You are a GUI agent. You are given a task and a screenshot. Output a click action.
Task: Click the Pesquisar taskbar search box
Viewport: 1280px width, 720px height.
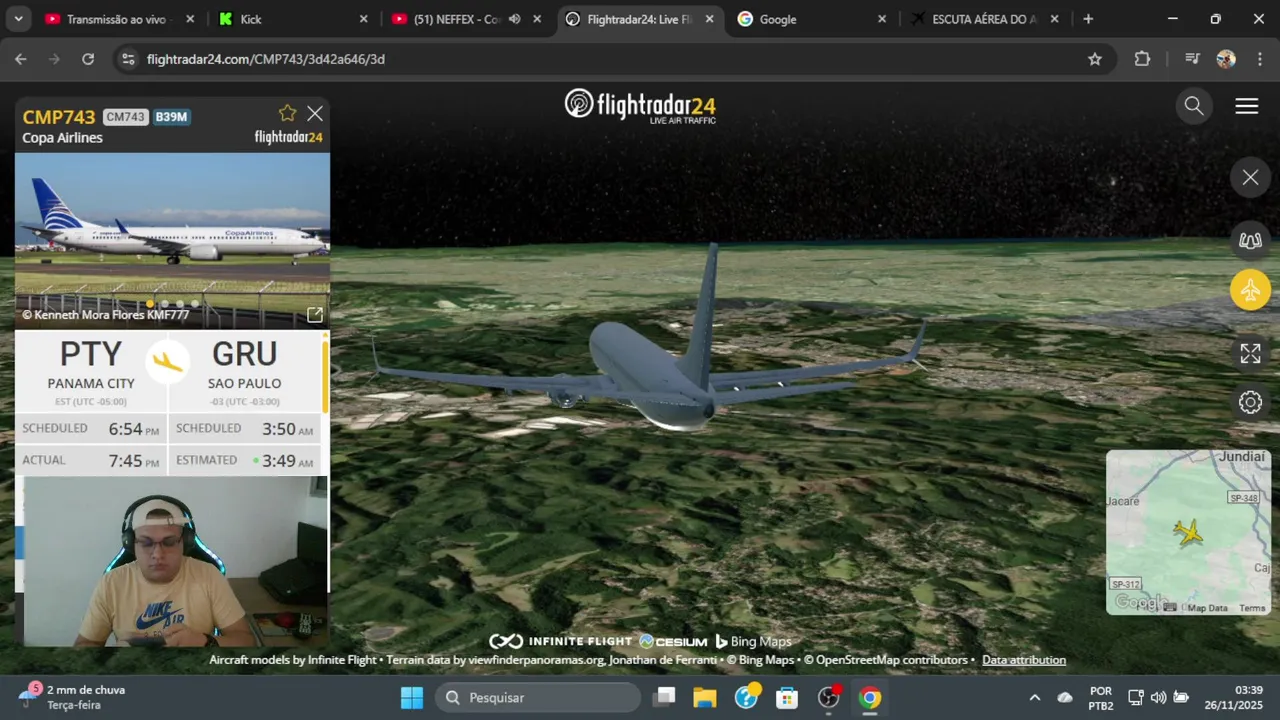(538, 697)
